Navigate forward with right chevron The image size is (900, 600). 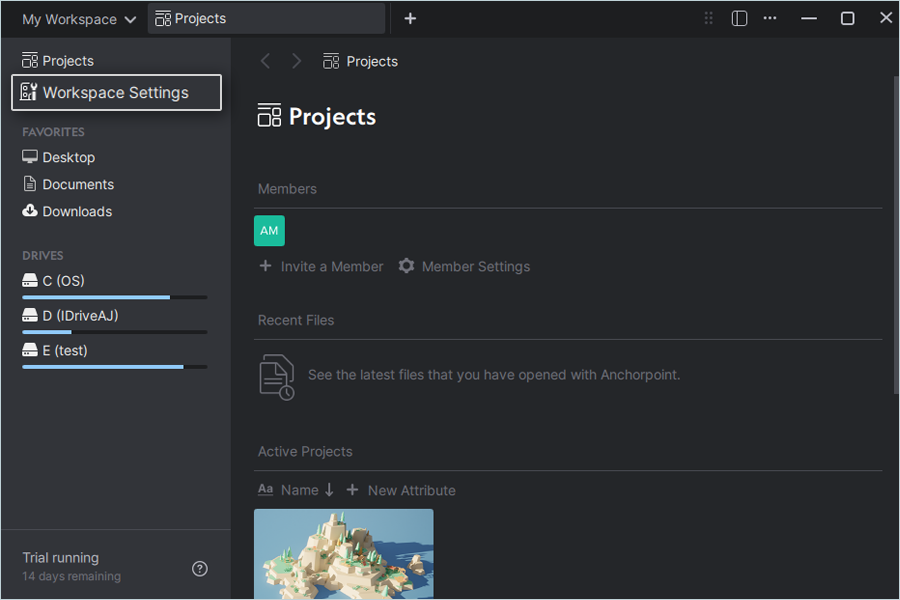[x=296, y=61]
